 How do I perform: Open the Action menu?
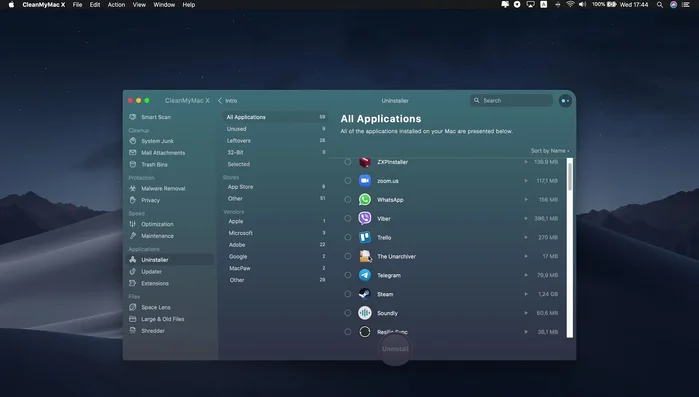(x=116, y=4)
